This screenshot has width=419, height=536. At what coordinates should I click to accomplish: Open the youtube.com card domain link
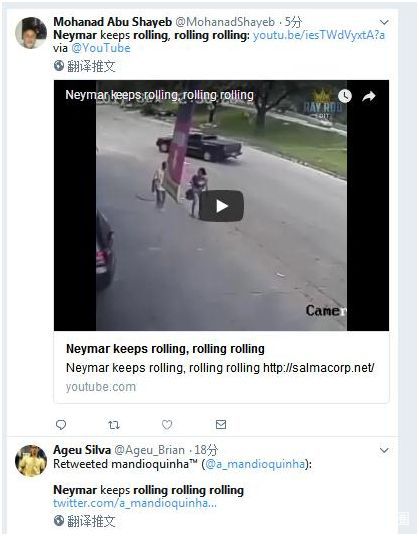click(101, 387)
